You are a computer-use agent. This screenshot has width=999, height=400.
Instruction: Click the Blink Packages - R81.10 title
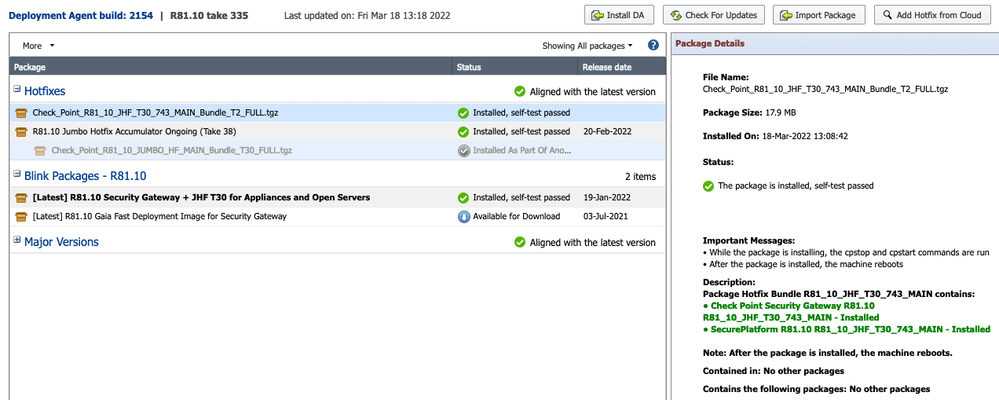point(86,176)
